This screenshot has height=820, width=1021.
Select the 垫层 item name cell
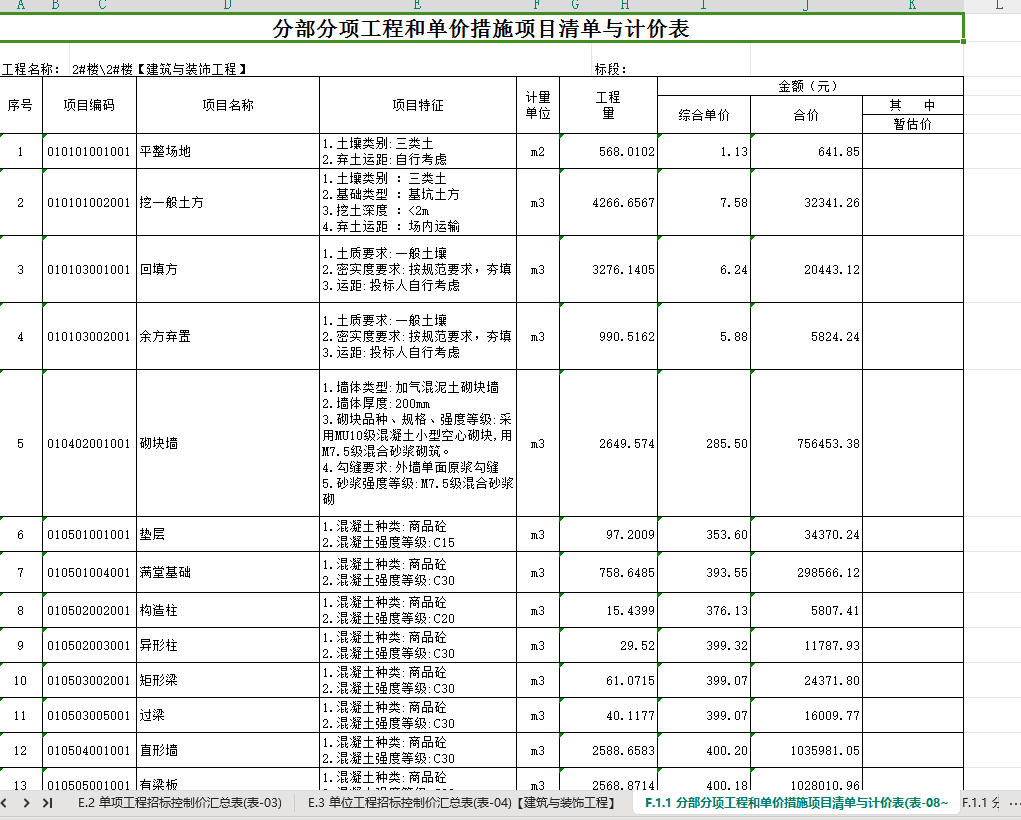pyautogui.click(x=227, y=534)
